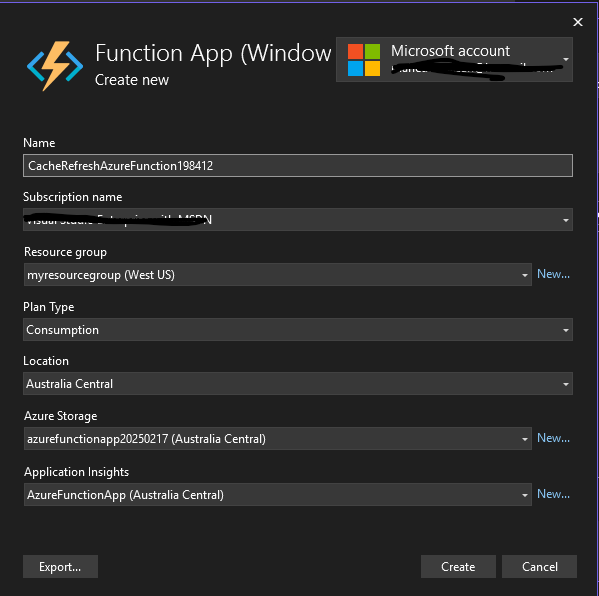Open the Azure Storage dropdown arrow
Image resolution: width=599 pixels, height=596 pixels.
[x=525, y=439]
